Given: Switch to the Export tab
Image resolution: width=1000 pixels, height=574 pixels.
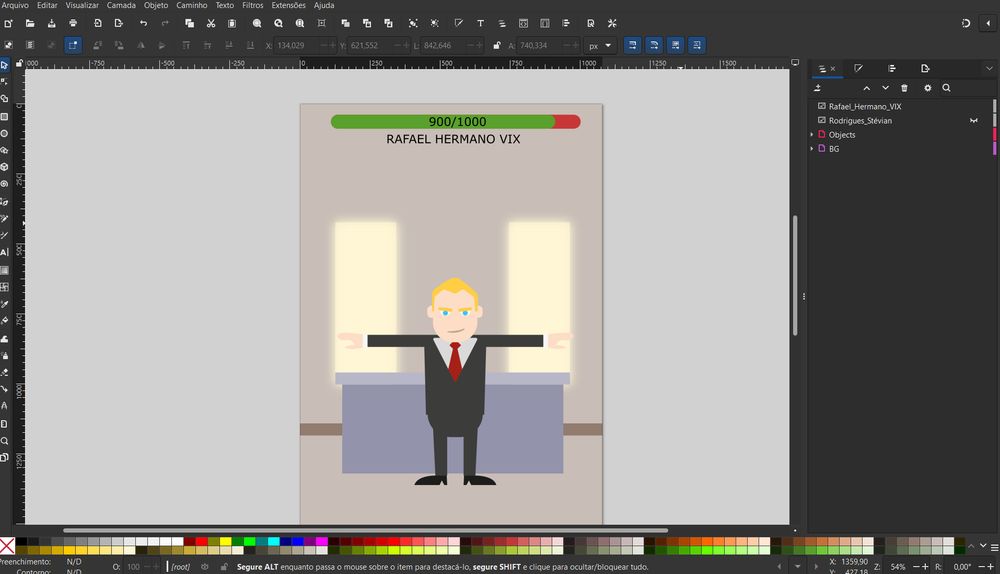Looking at the screenshot, I should pos(925,68).
